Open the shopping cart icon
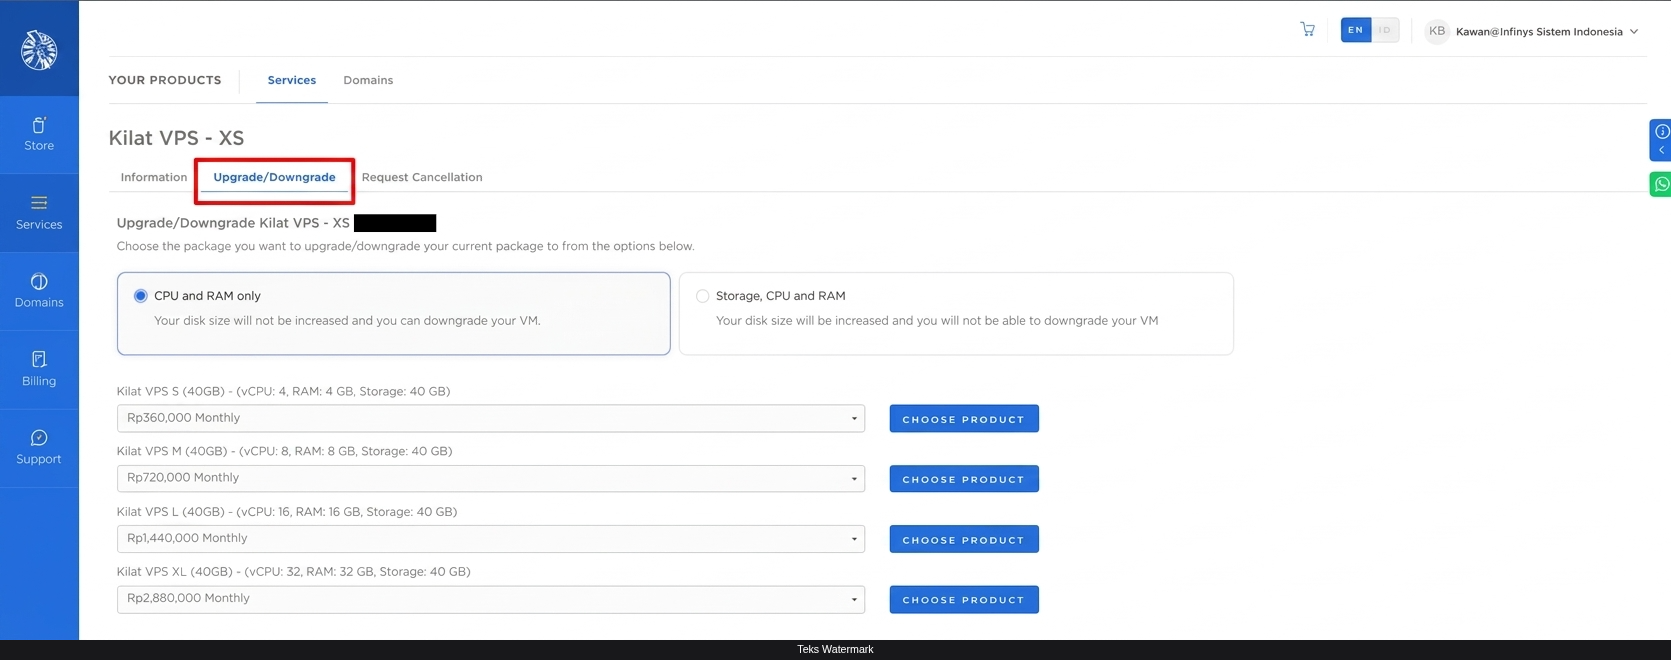Viewport: 1671px width, 660px height. click(1307, 30)
